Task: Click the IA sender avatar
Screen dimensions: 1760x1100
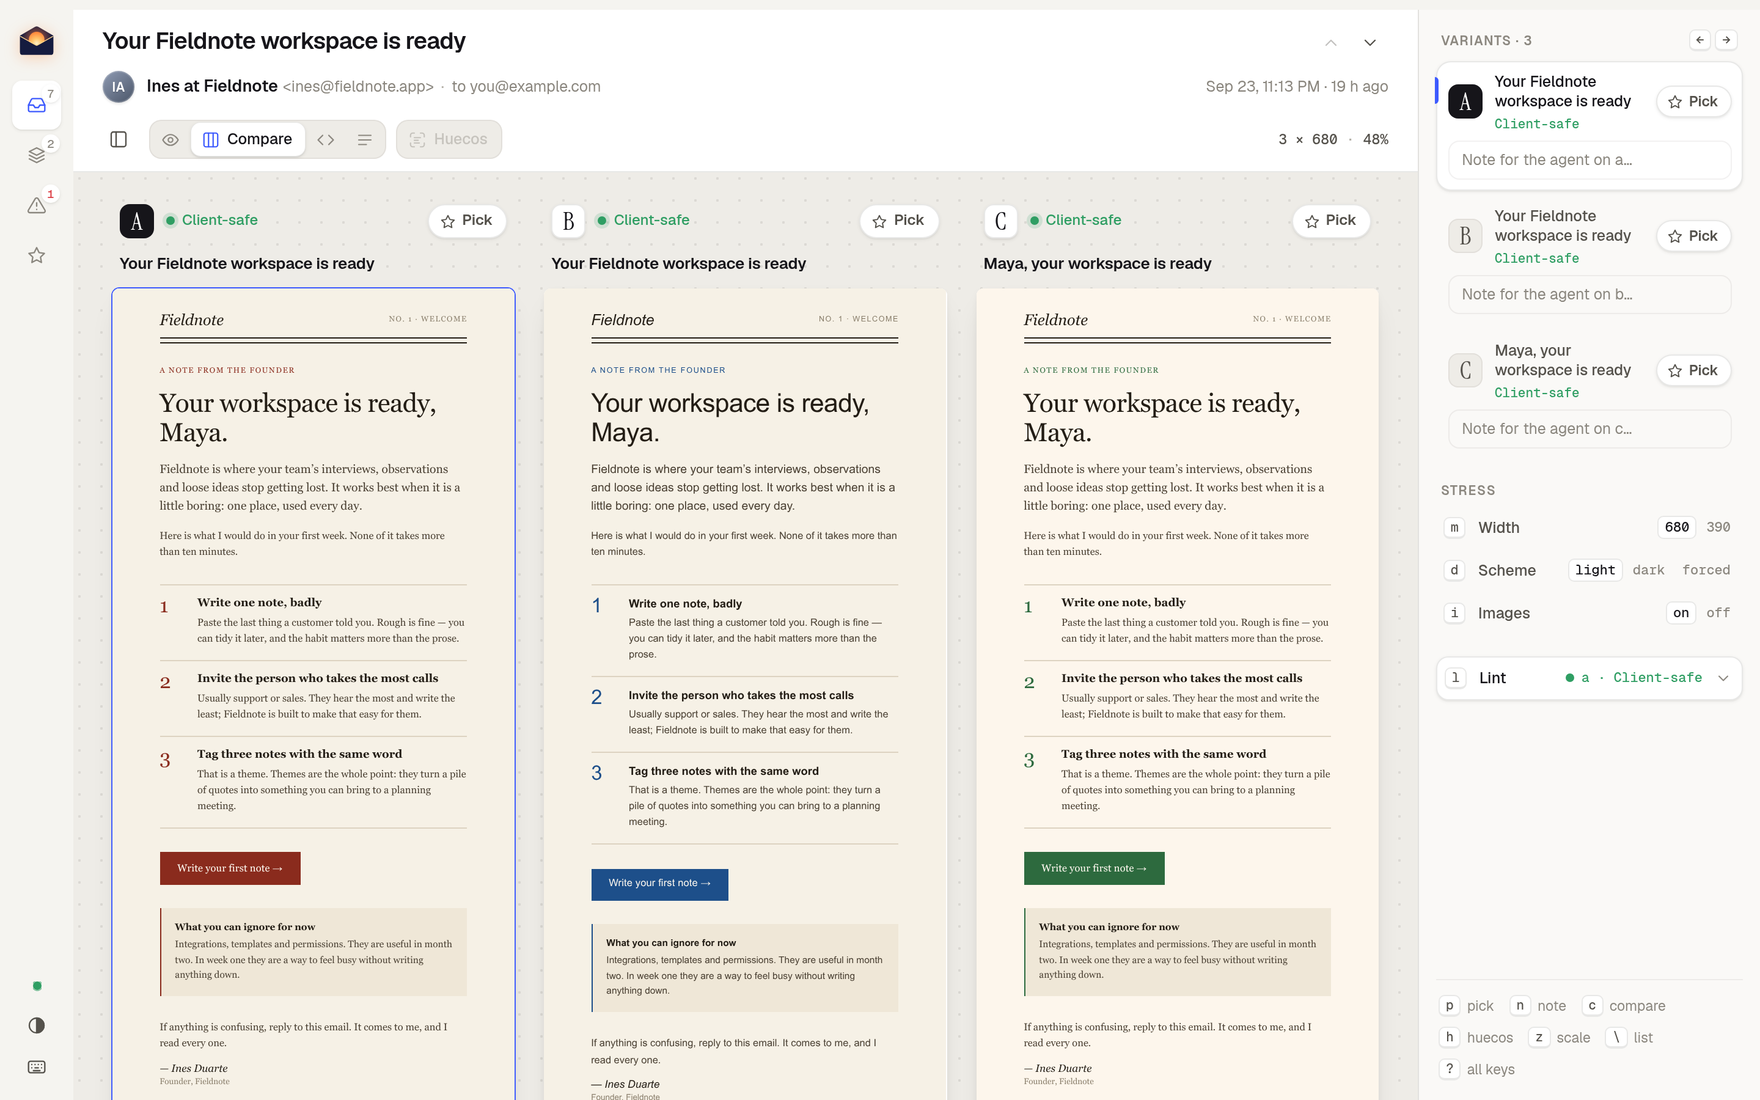Action: click(119, 87)
